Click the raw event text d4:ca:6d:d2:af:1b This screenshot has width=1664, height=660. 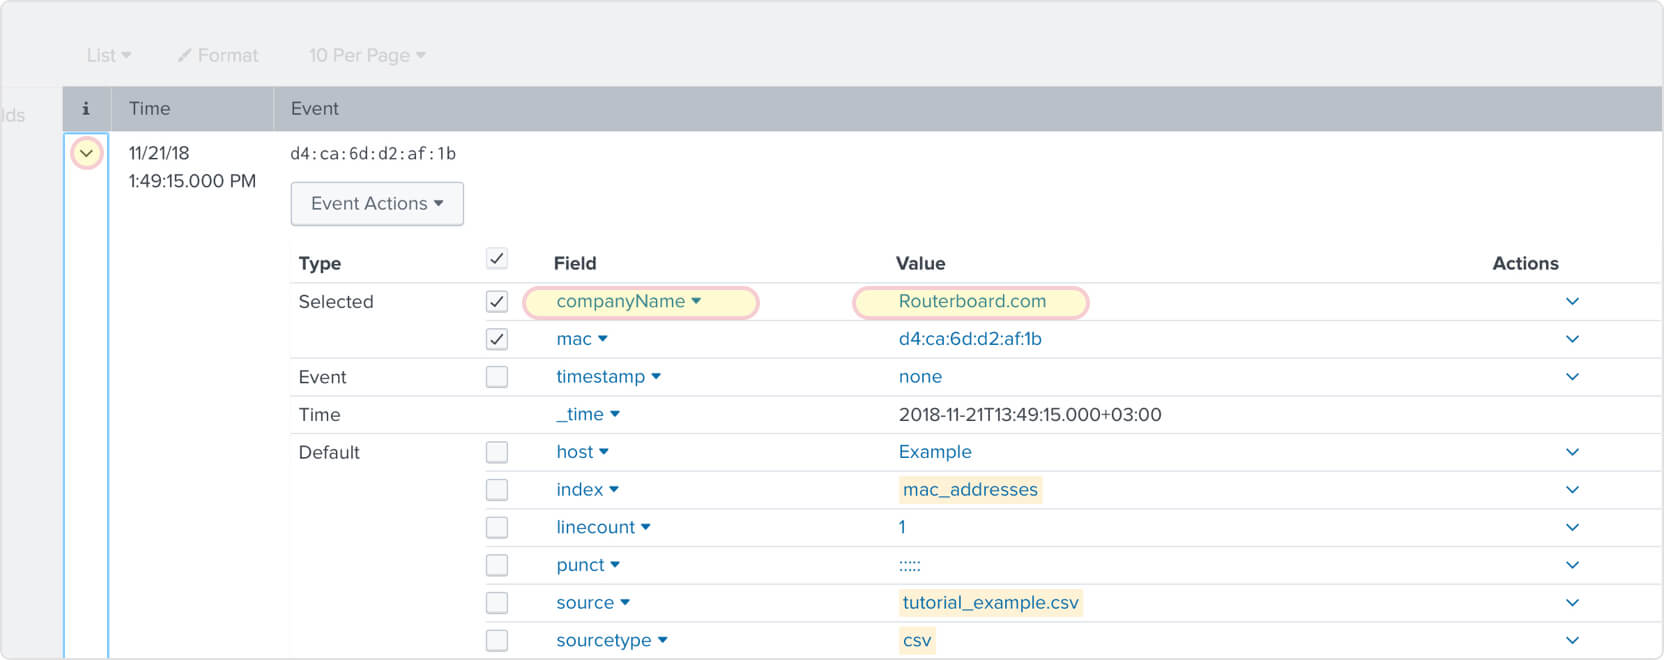[x=373, y=154]
